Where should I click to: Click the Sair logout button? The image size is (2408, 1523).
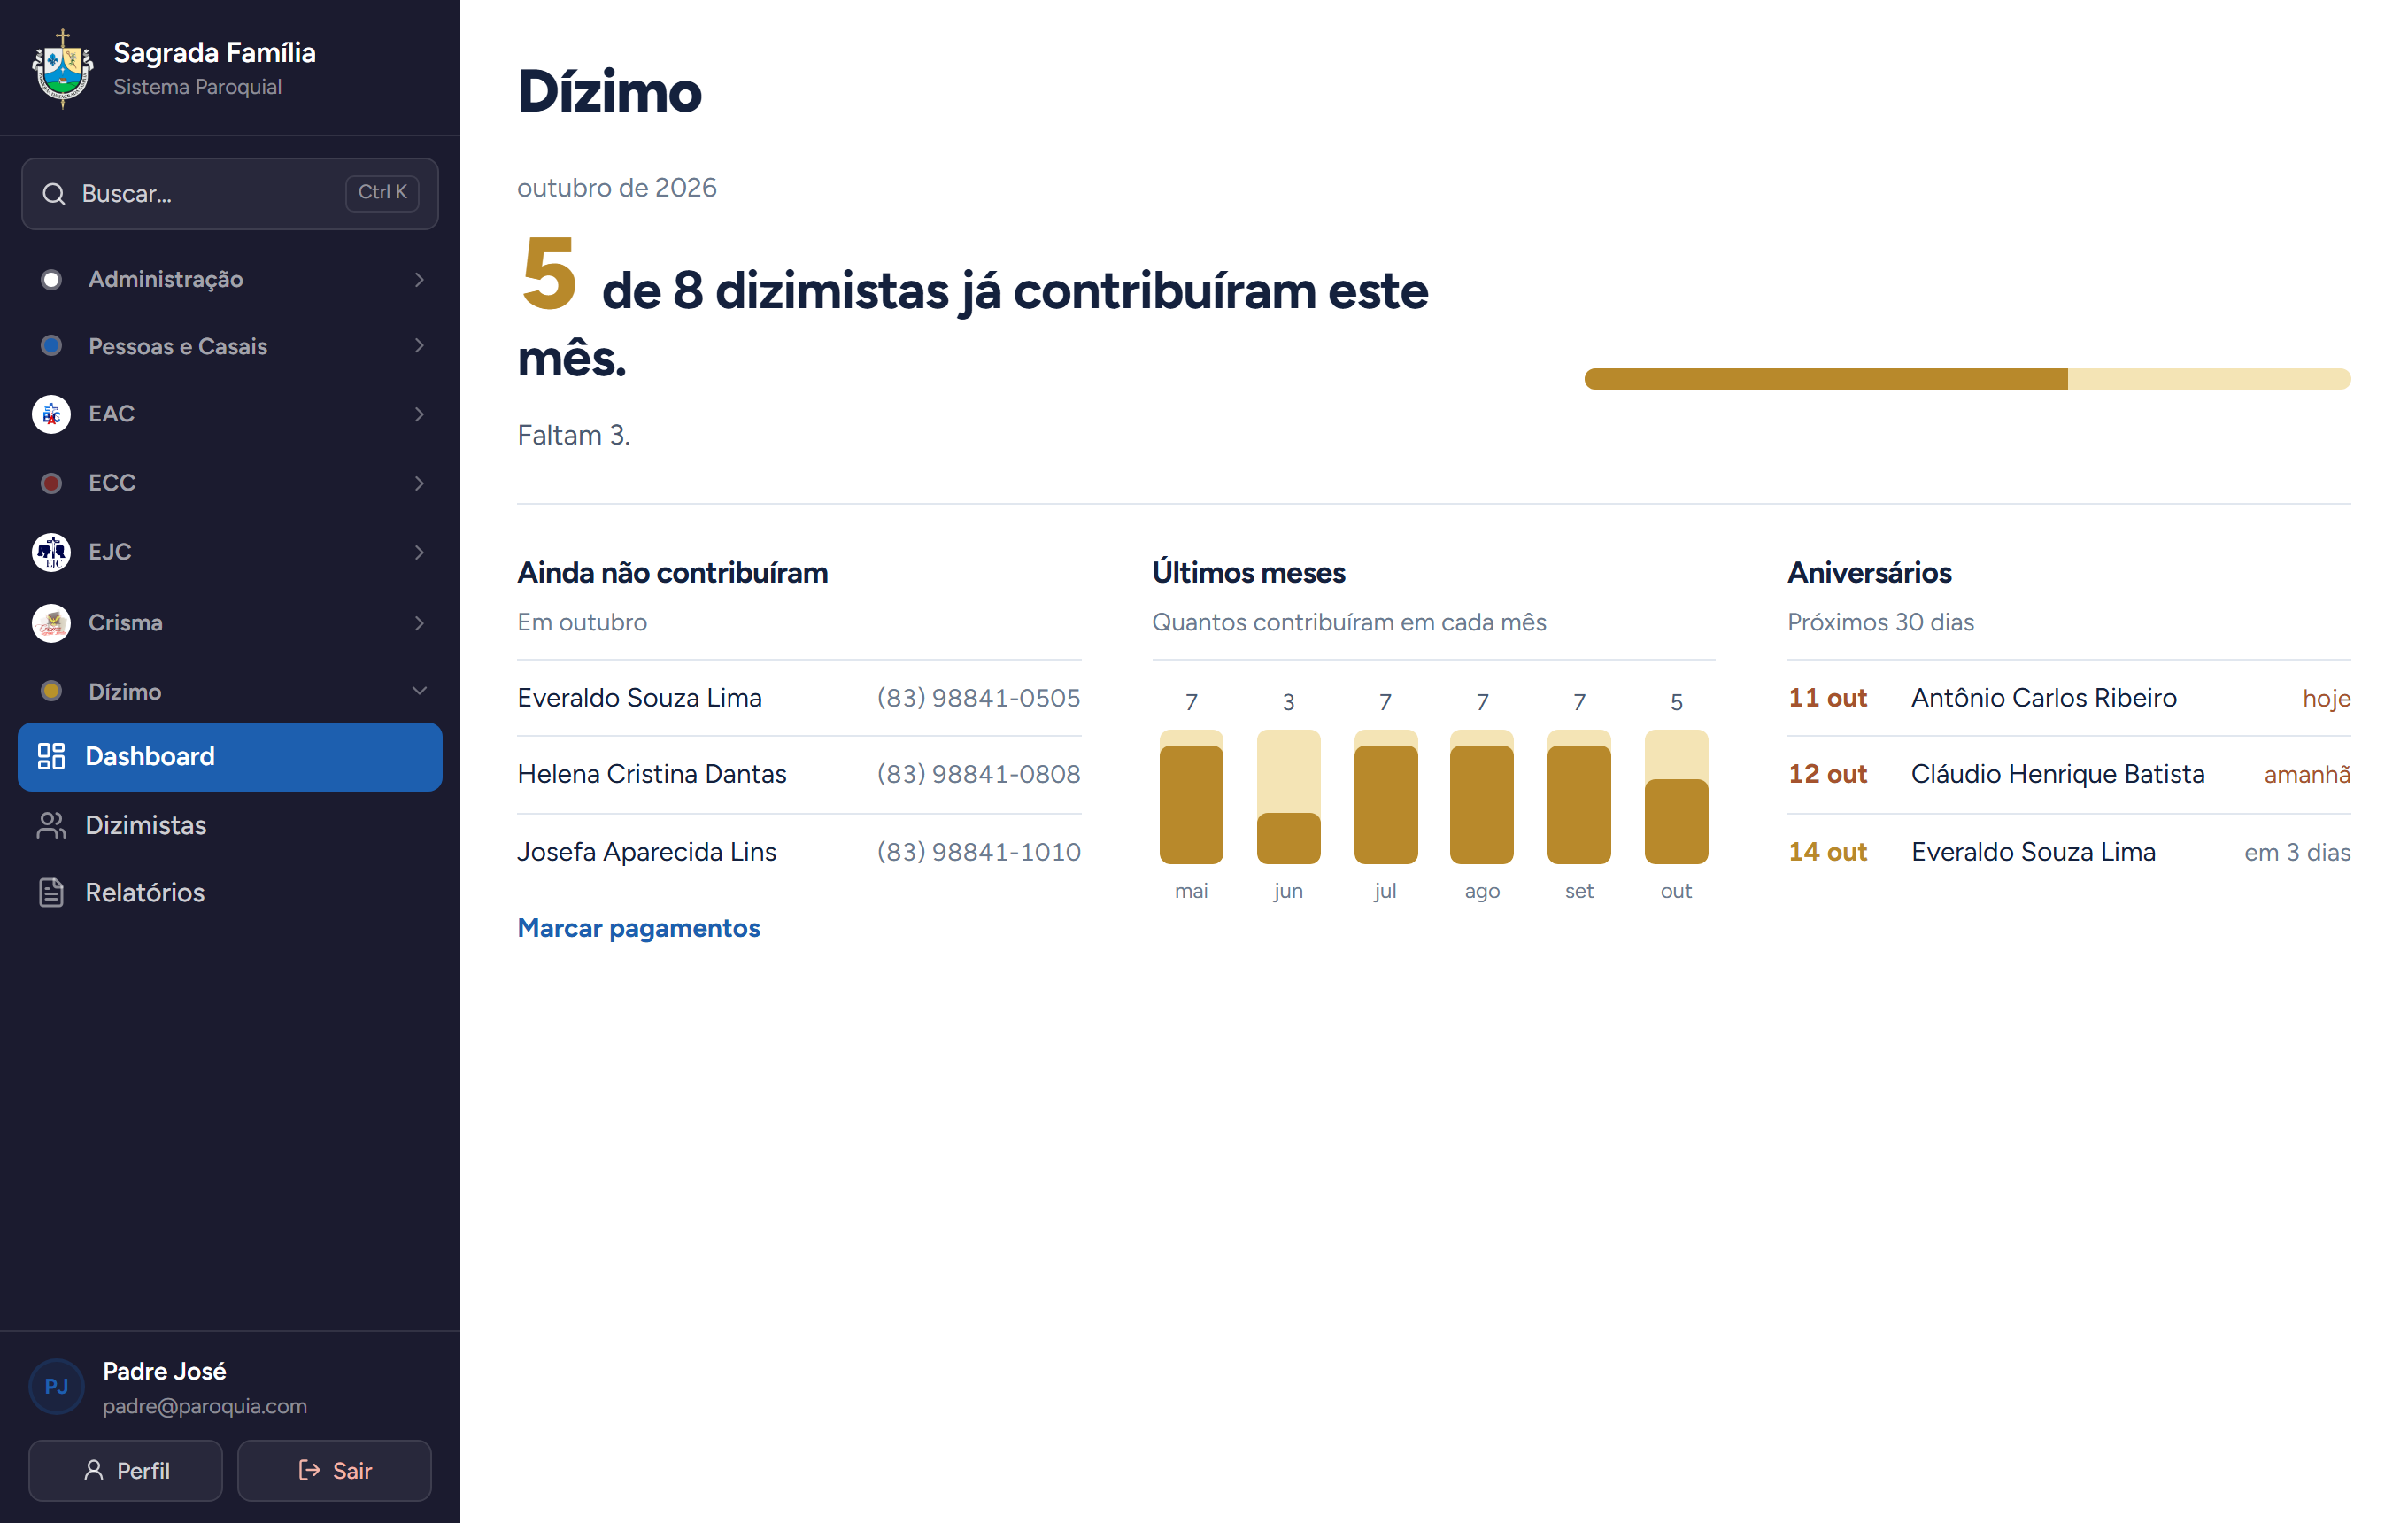334,1470
